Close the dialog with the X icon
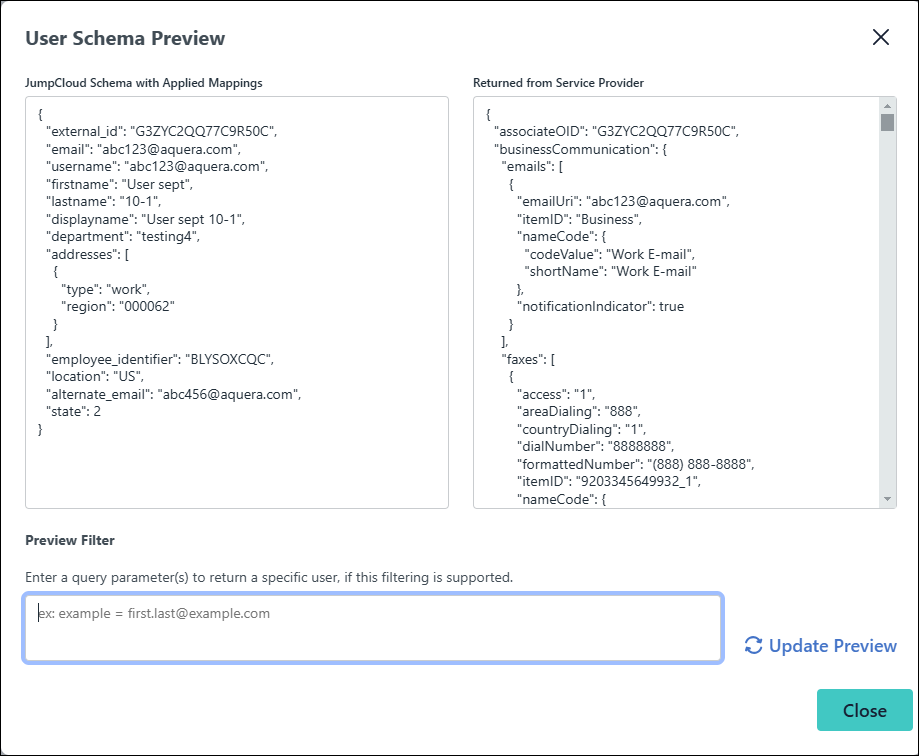 (x=880, y=38)
